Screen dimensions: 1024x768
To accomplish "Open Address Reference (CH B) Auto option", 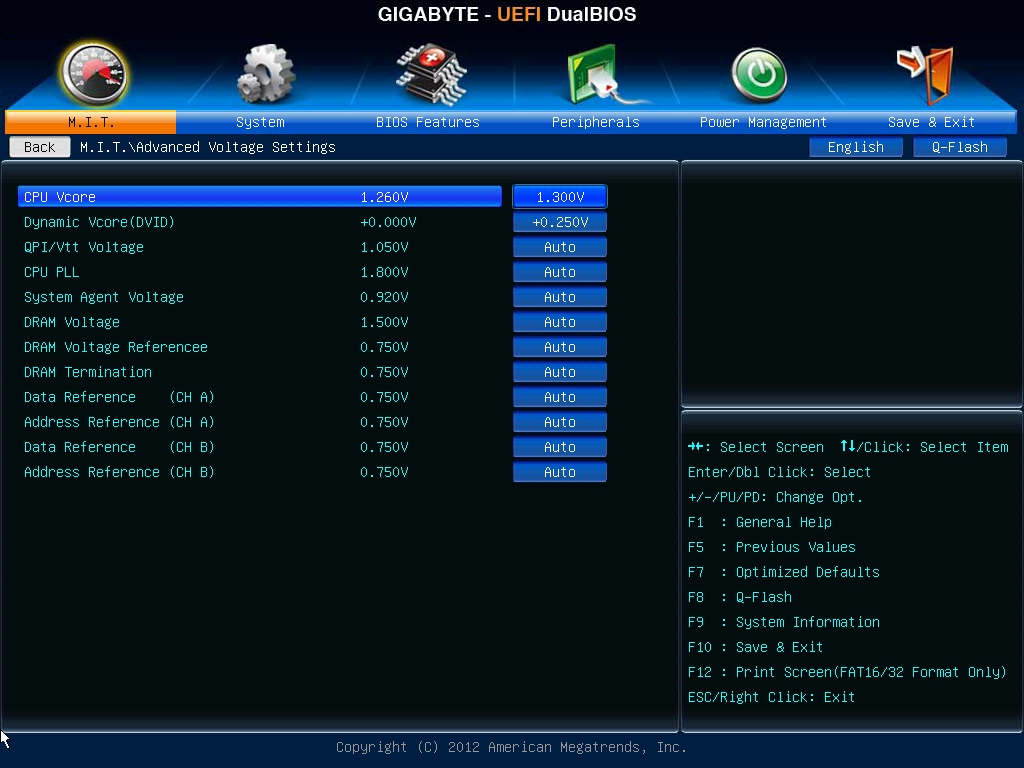I will [560, 472].
